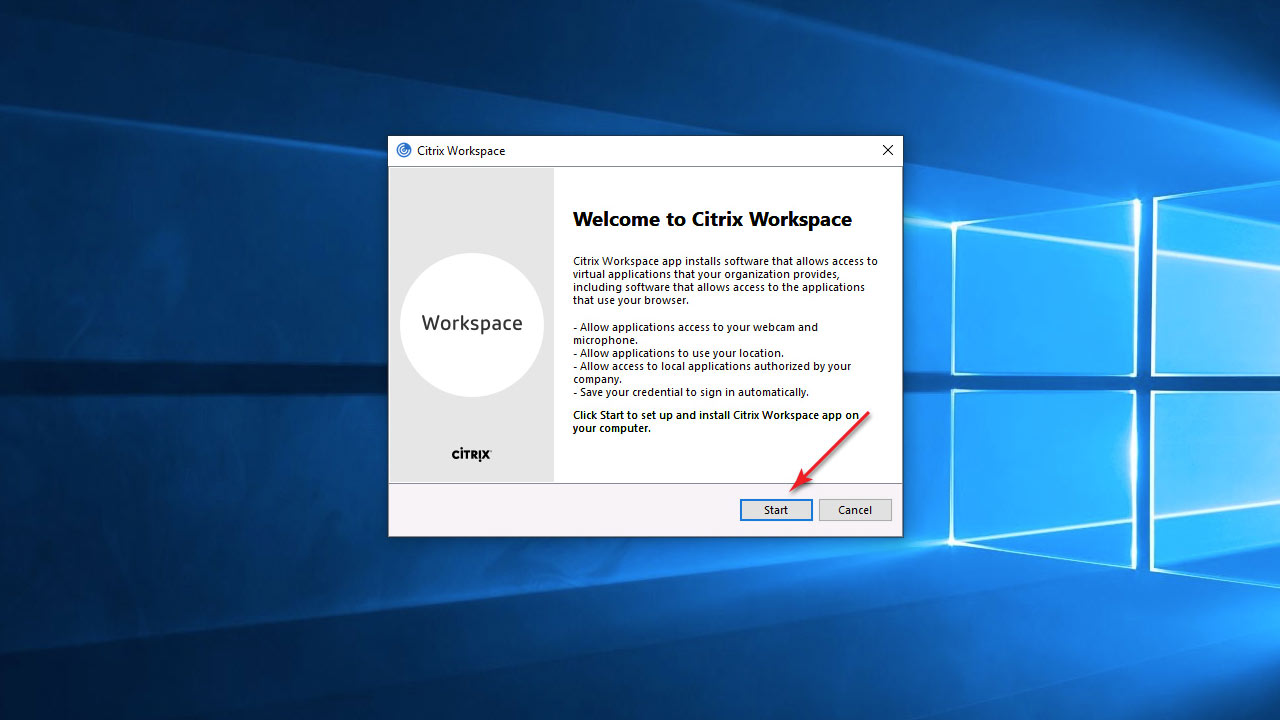Viewport: 1280px width, 720px height.
Task: Click the "use your location" bullet line
Action: coord(680,353)
